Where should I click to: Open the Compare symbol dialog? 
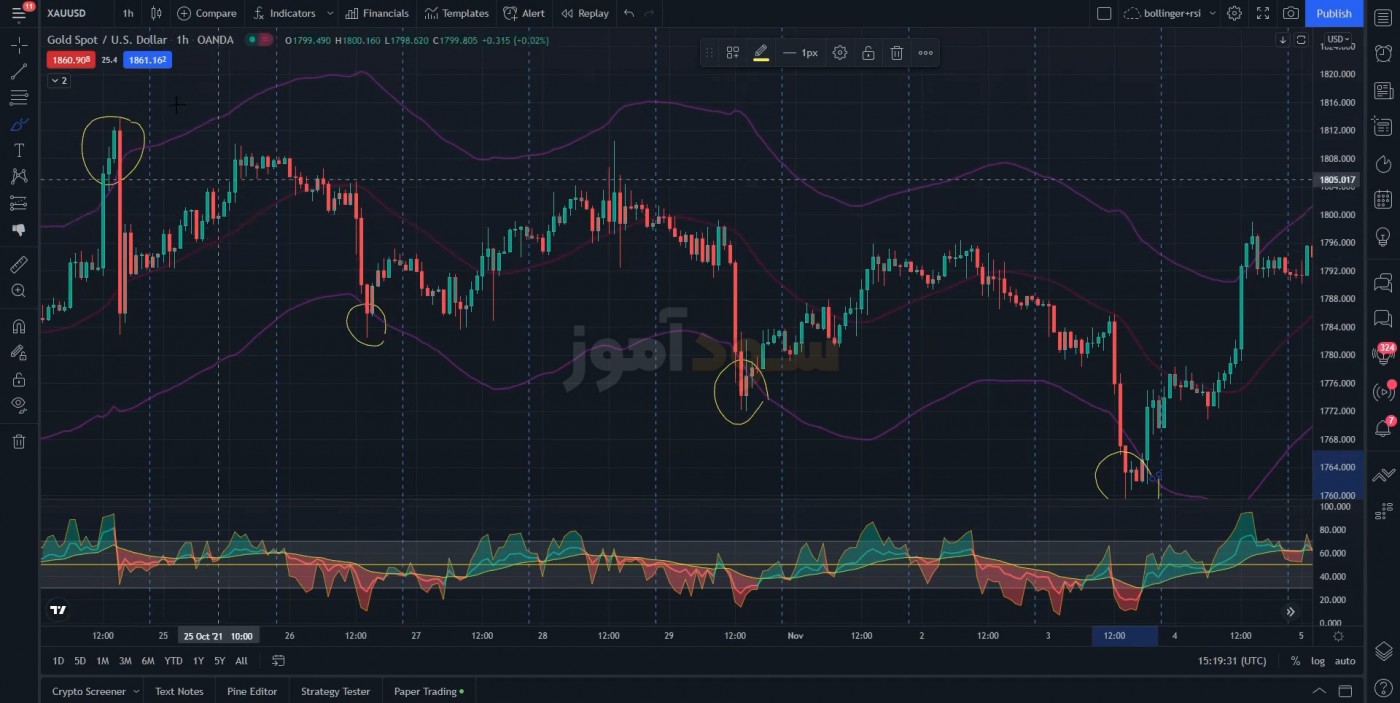point(207,13)
